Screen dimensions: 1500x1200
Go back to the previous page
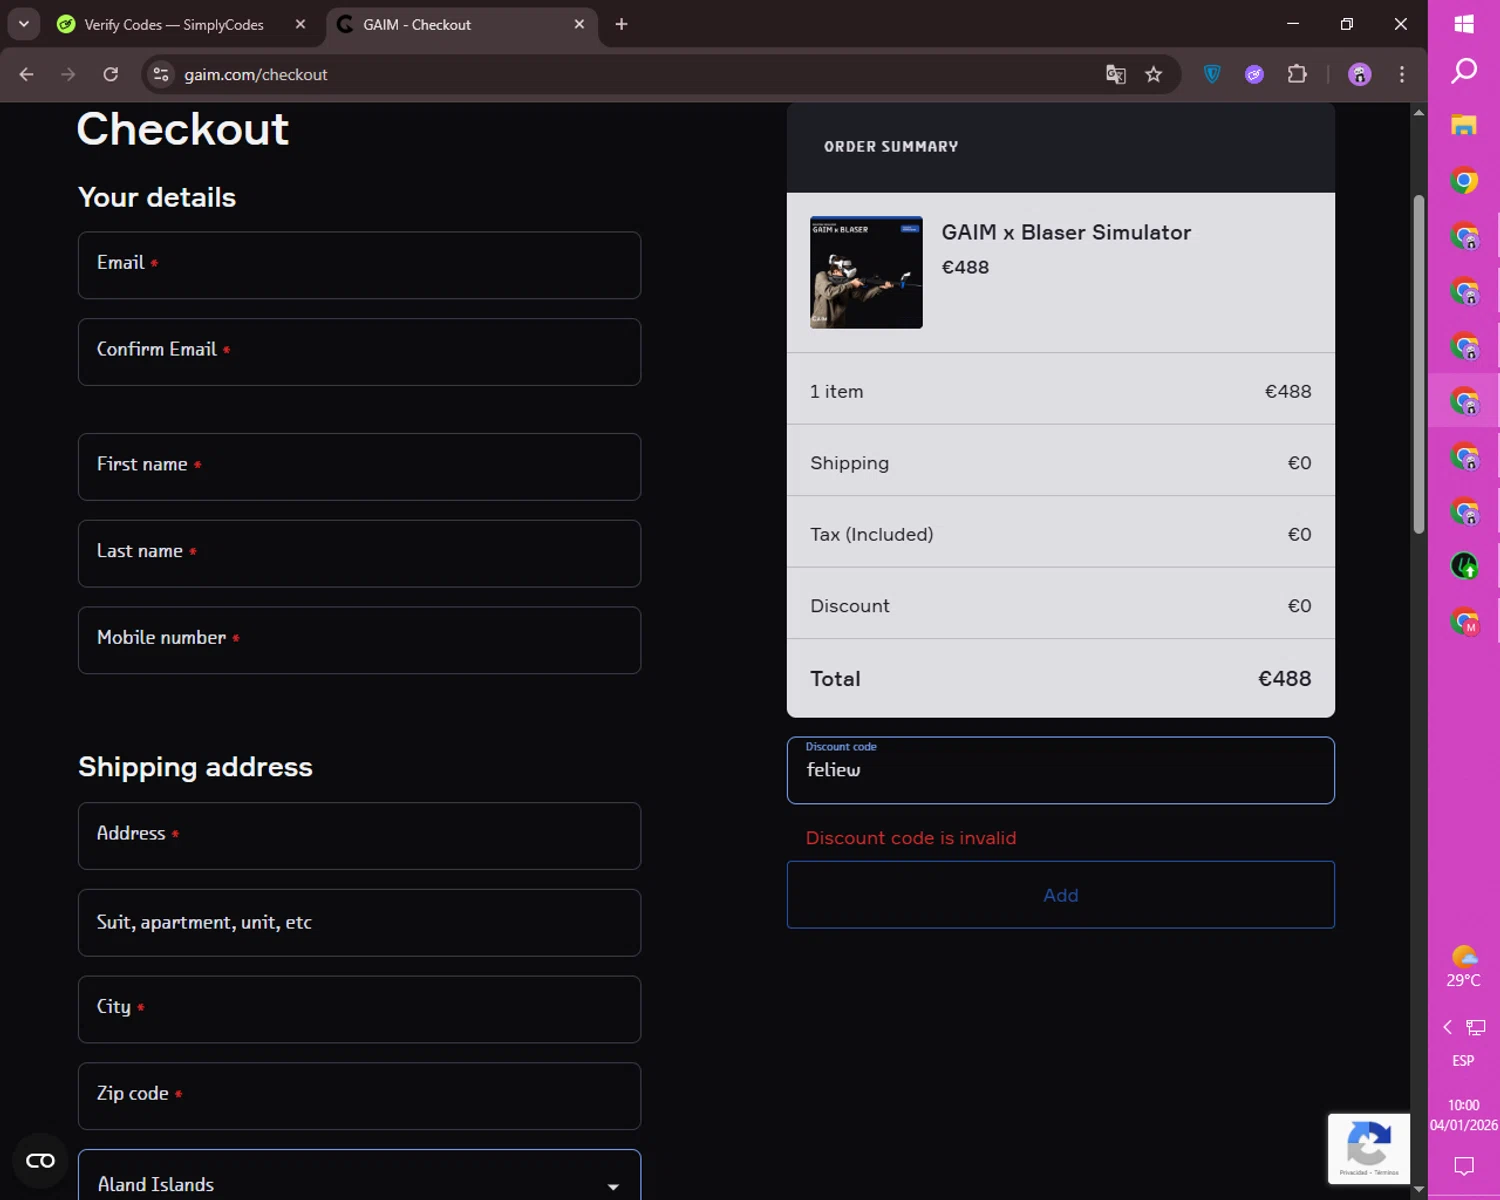27,74
